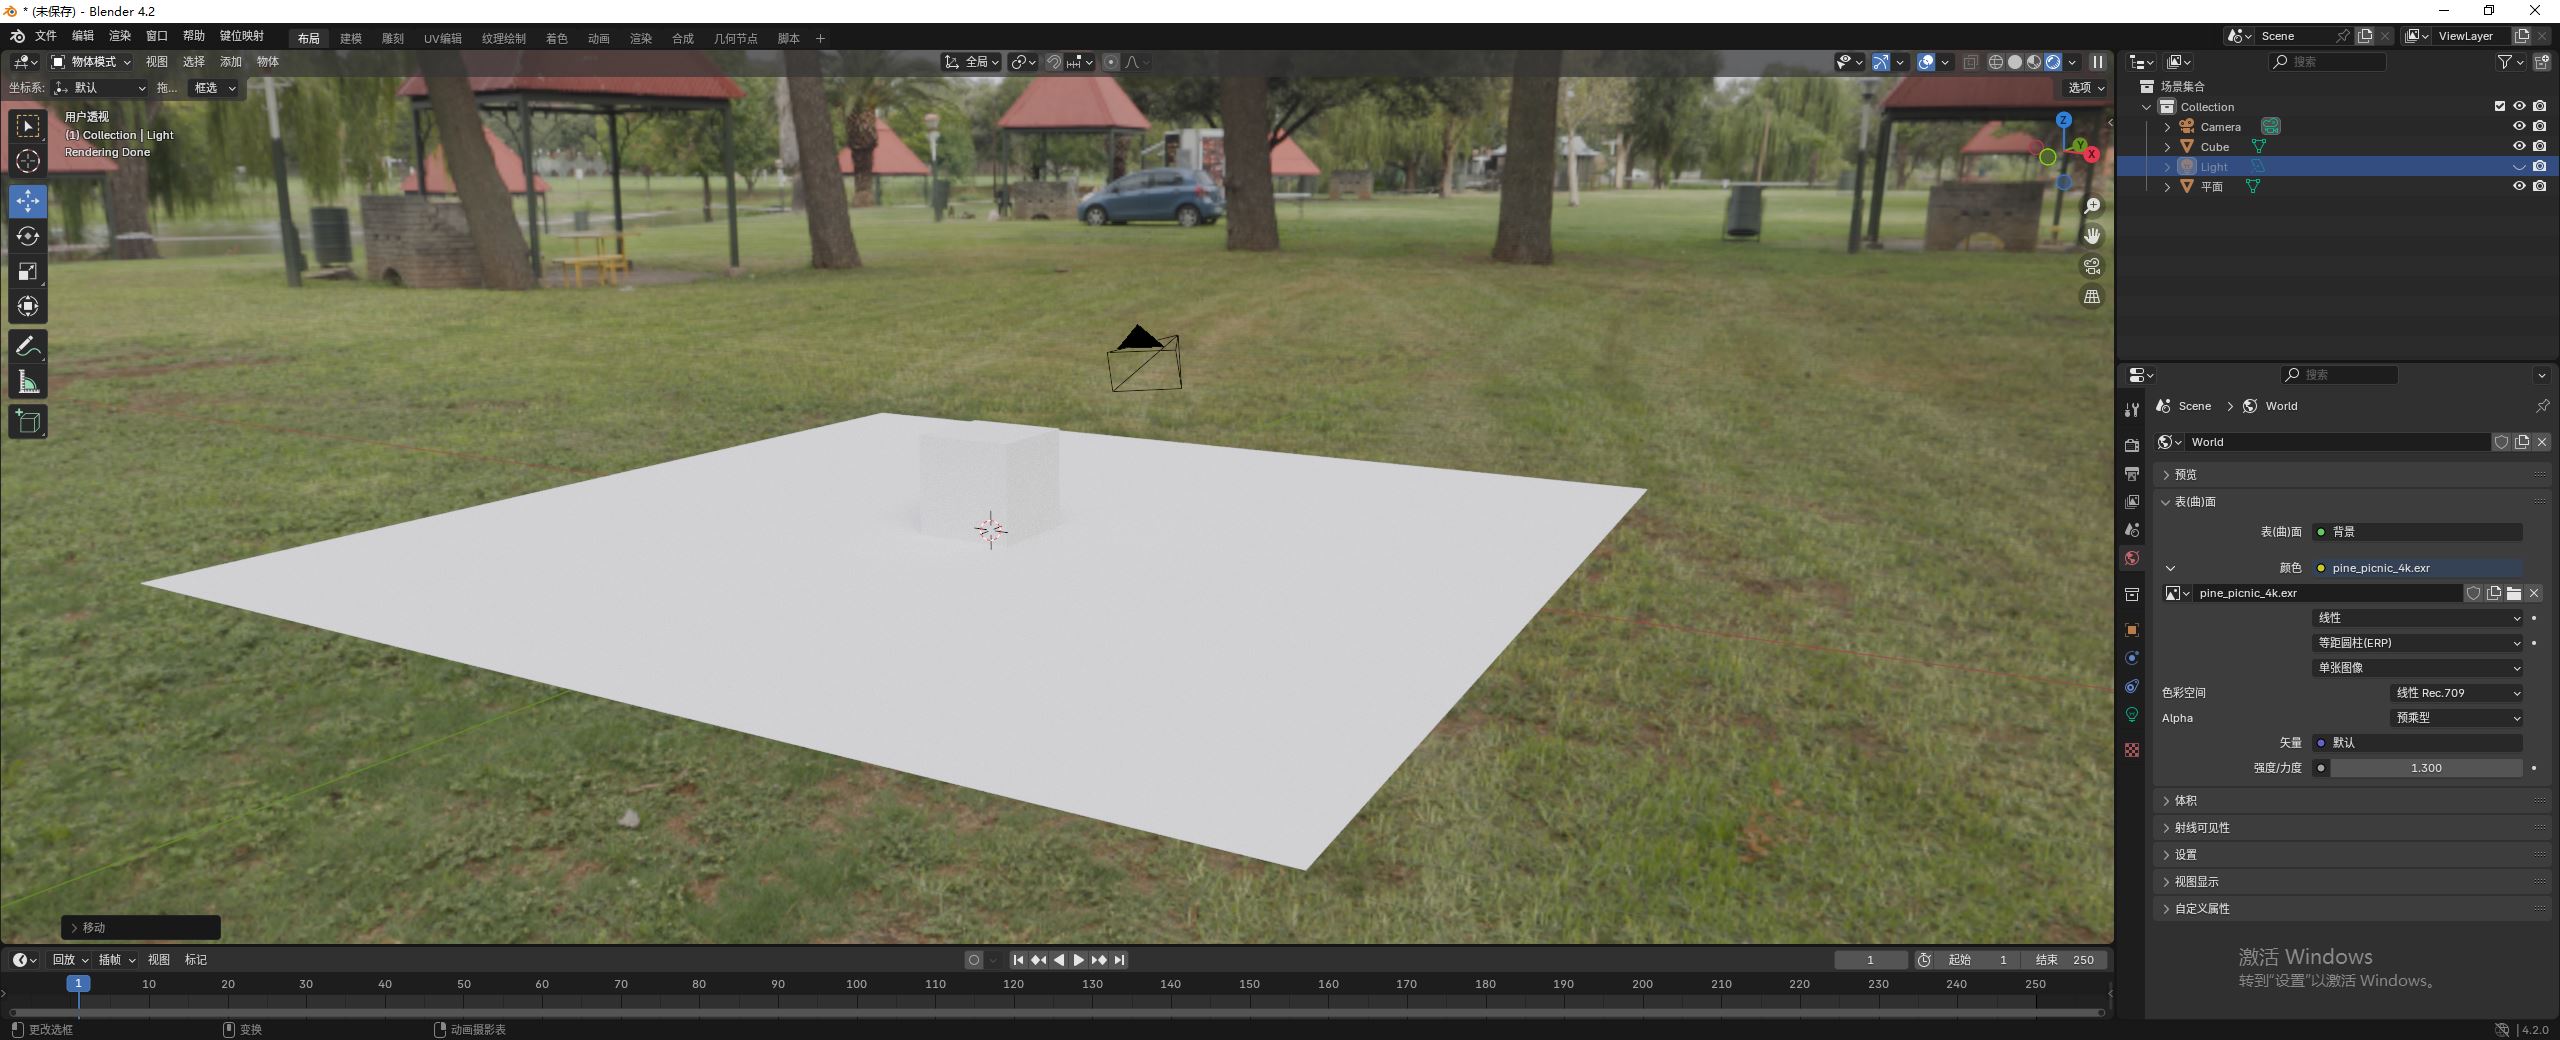This screenshot has width=2560, height=1040.
Task: Activate the 3D cursor tool
Action: 28,161
